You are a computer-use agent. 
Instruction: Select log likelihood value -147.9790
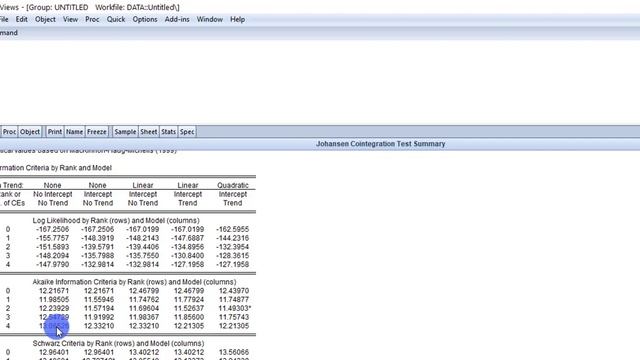53,264
